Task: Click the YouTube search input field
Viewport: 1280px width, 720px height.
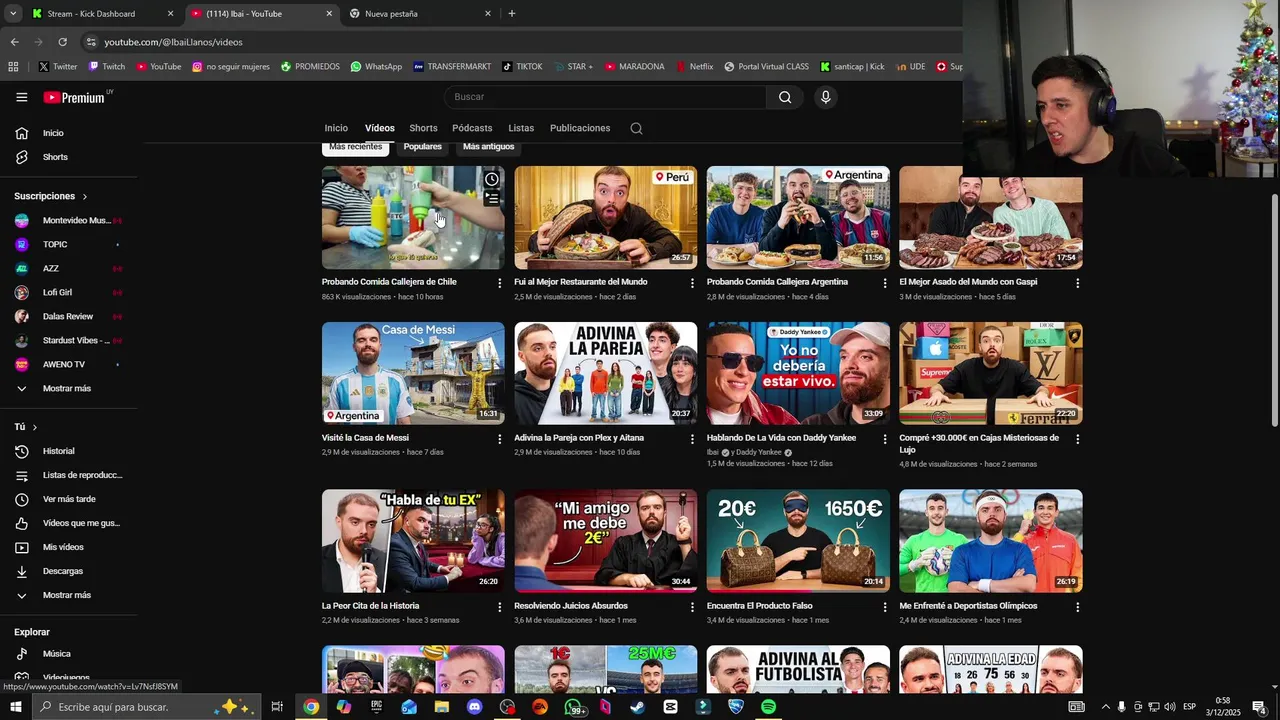Action: point(605,97)
